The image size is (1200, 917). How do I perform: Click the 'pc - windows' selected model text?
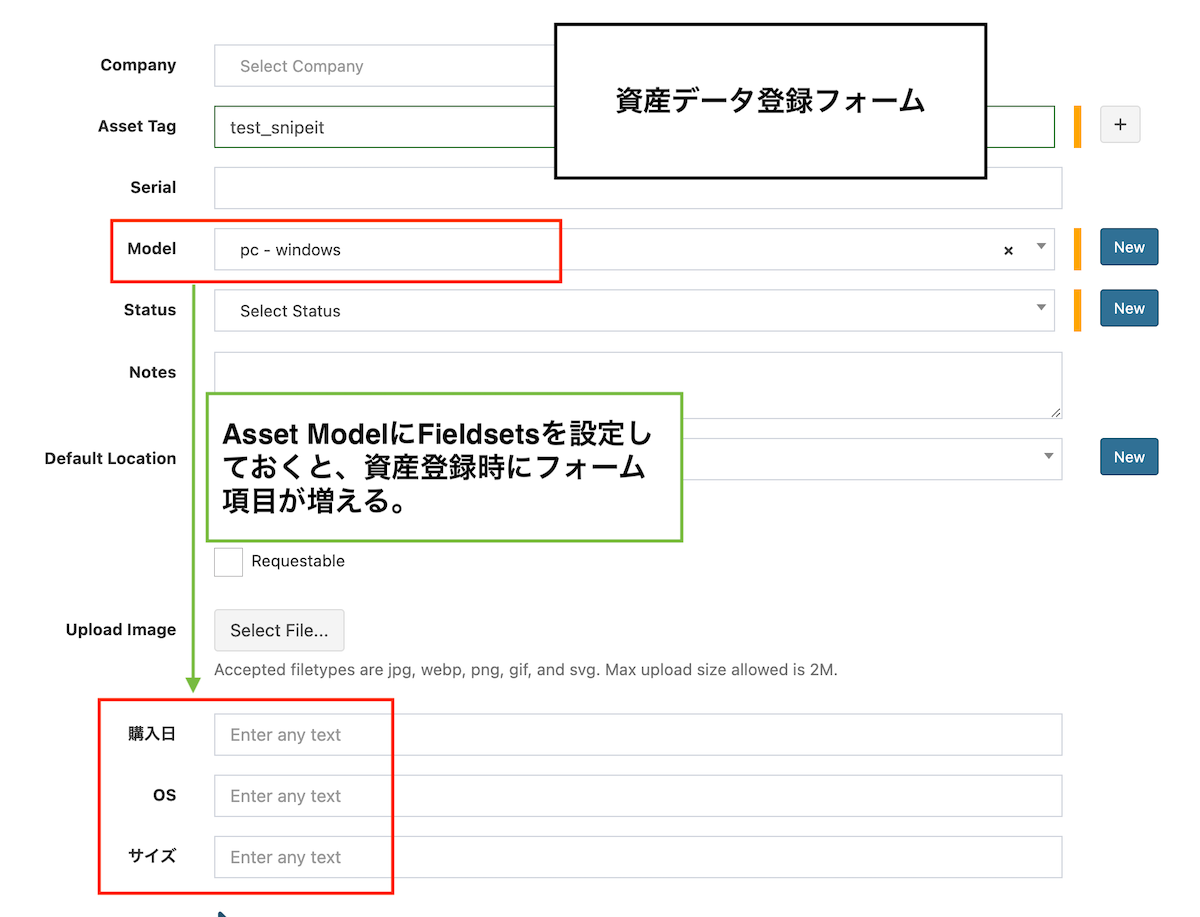291,250
